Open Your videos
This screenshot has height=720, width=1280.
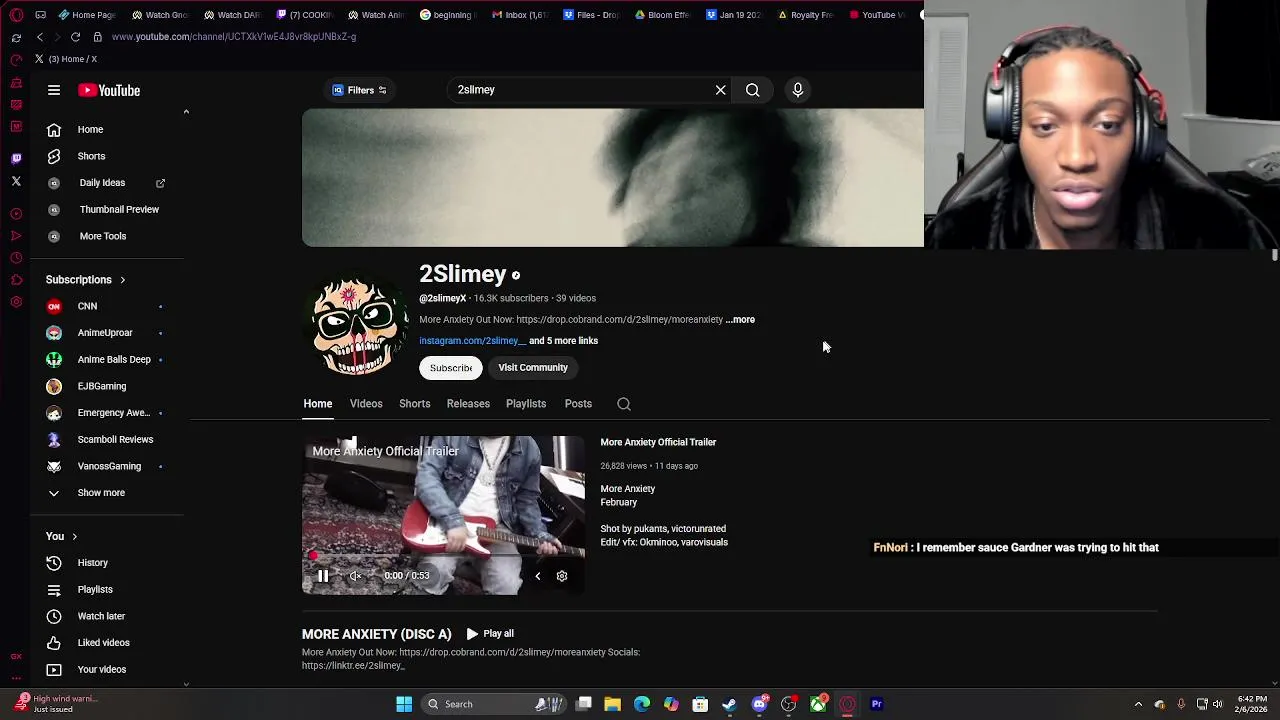coord(101,669)
